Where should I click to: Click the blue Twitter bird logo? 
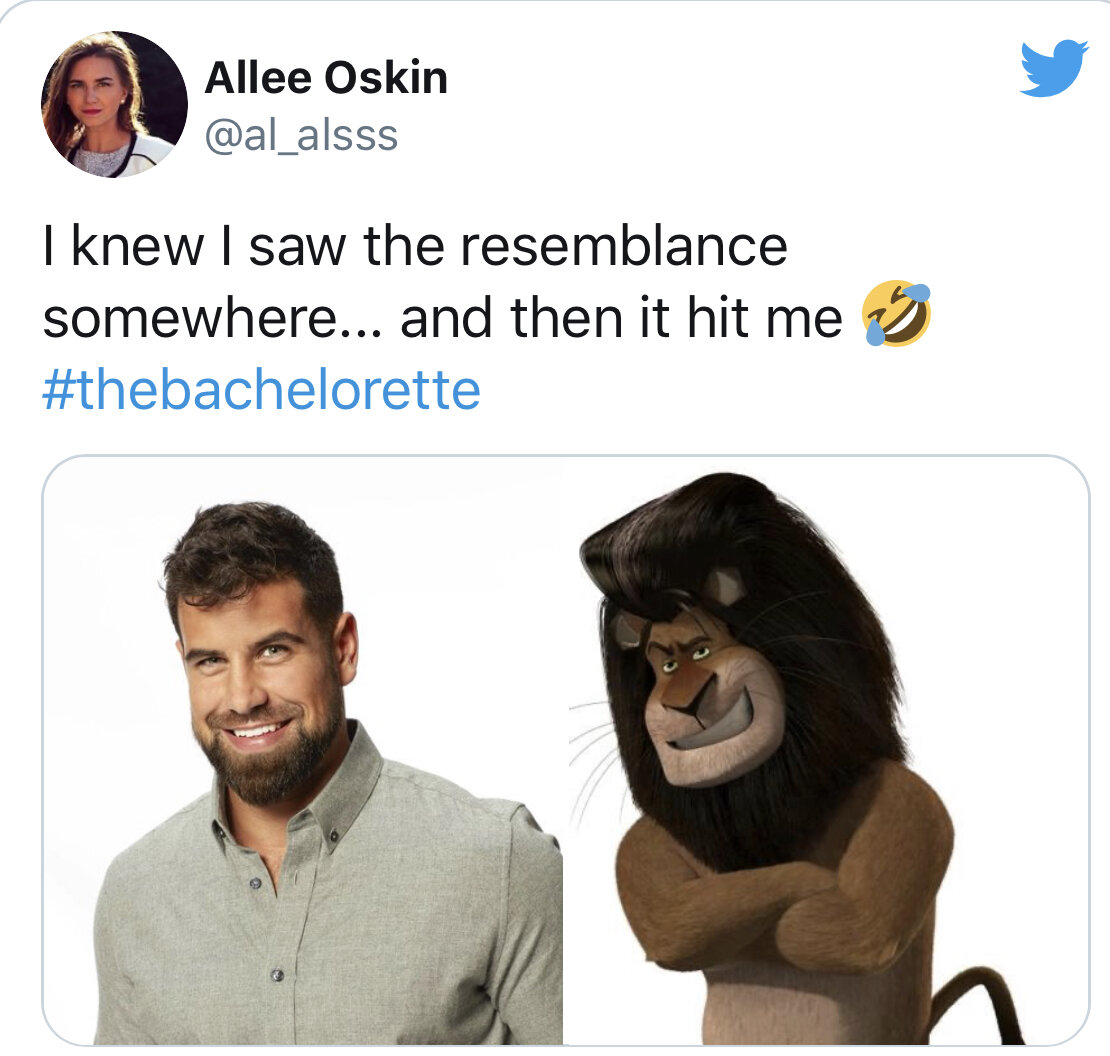1054,68
